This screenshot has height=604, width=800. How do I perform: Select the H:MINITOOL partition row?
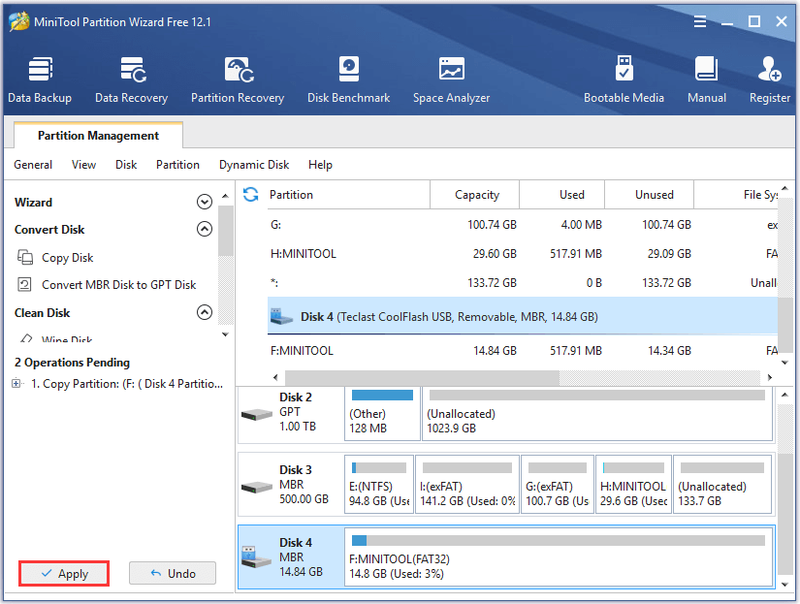522,254
